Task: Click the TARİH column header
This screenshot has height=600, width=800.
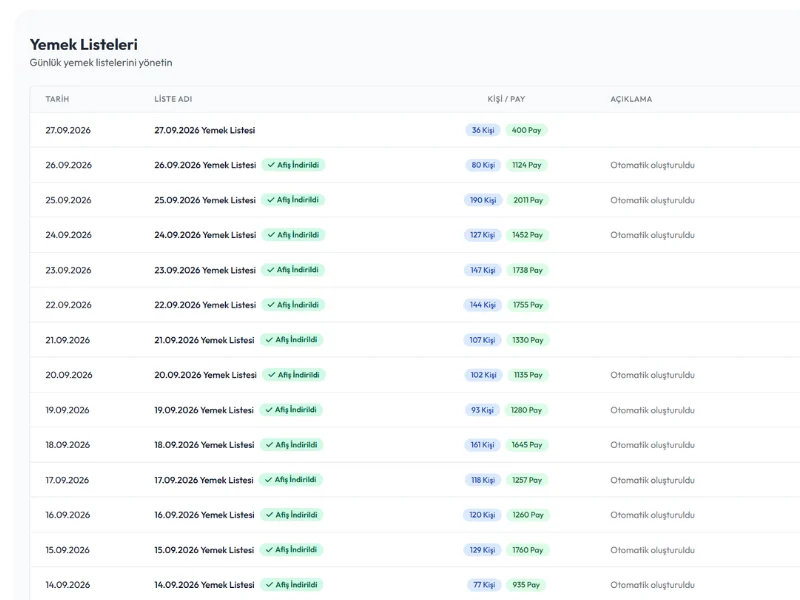Action: 57,99
